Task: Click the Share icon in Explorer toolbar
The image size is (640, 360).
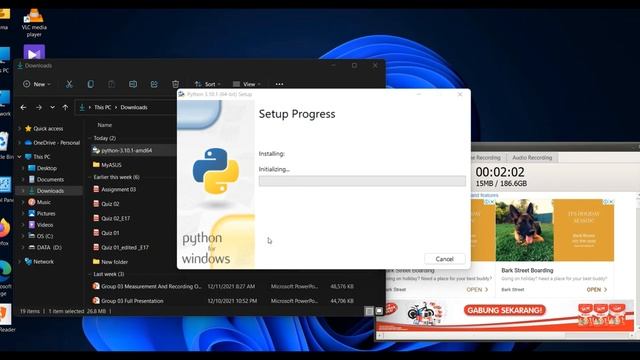Action: coord(154,84)
